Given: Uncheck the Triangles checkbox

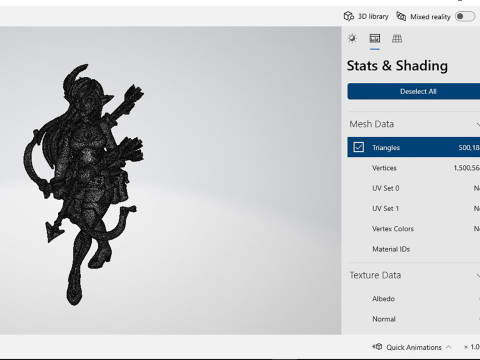Looking at the screenshot, I should click(359, 147).
